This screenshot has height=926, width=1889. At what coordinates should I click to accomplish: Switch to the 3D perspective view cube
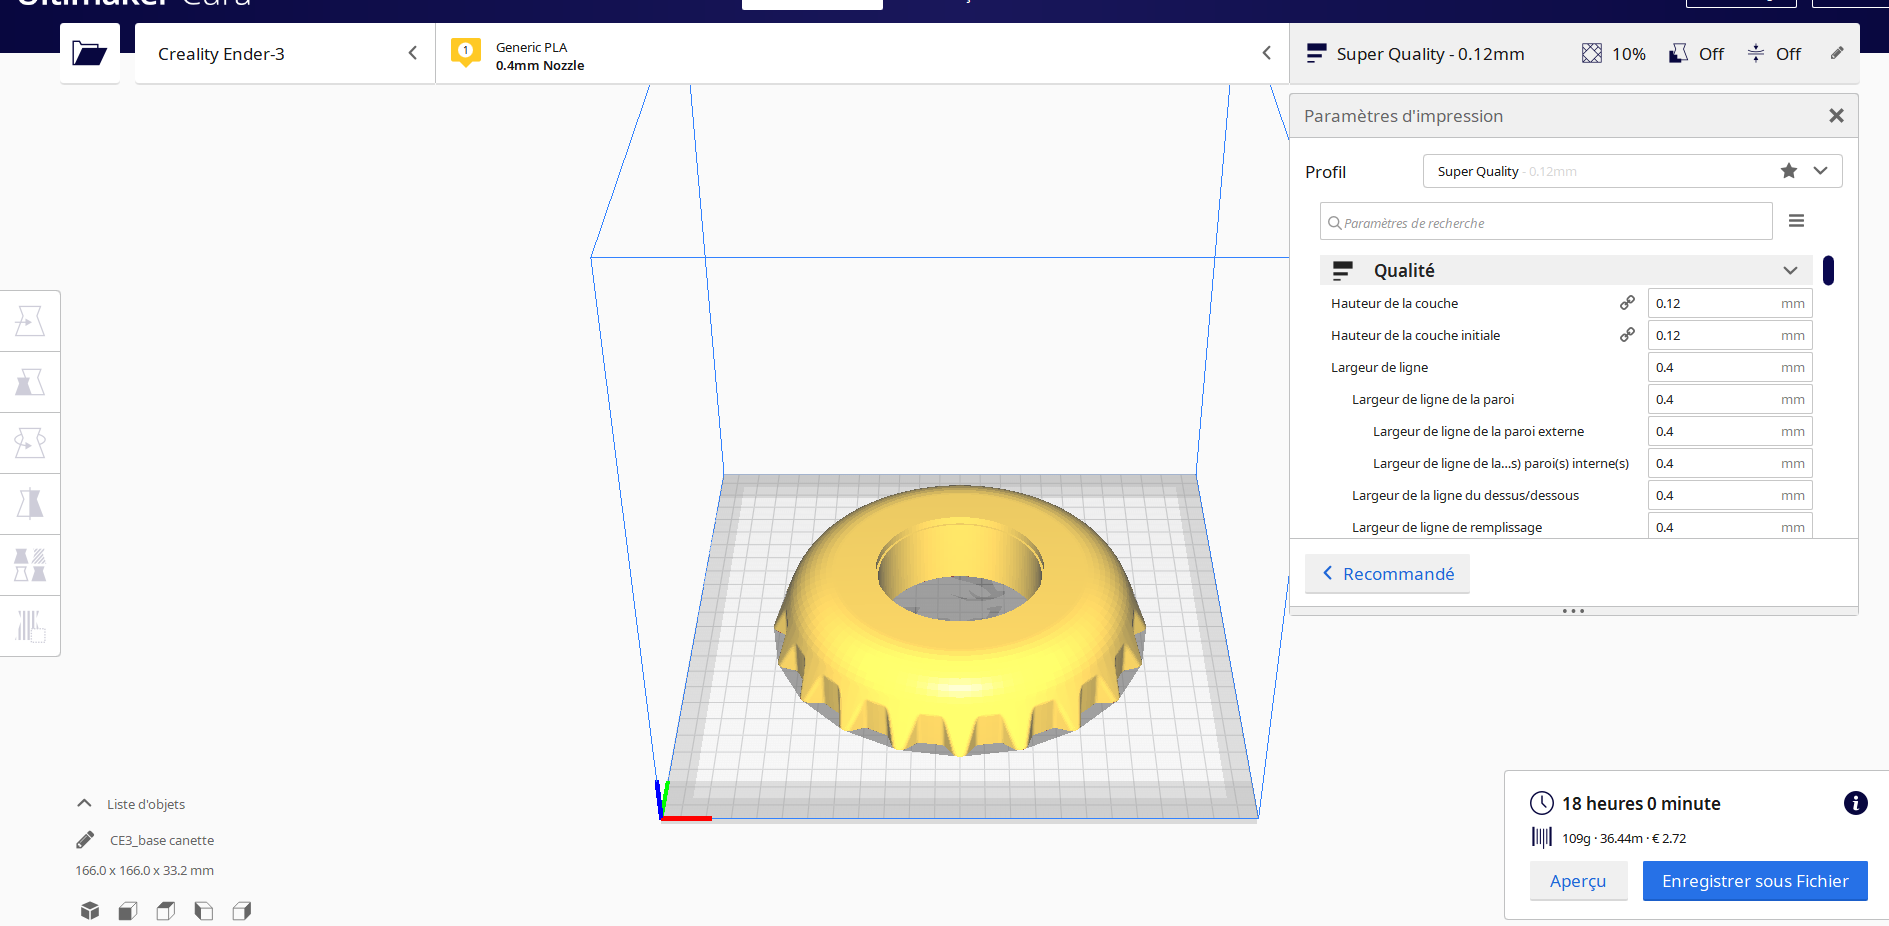(x=90, y=910)
